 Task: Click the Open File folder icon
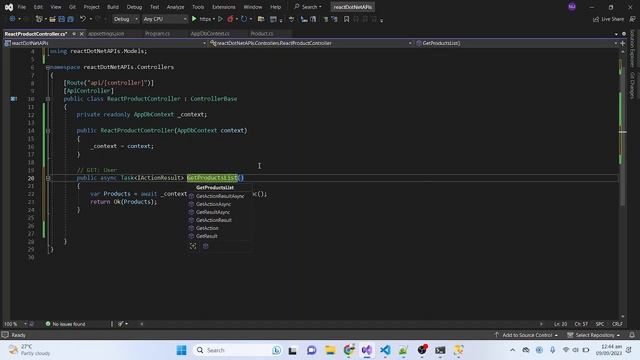click(x=53, y=19)
